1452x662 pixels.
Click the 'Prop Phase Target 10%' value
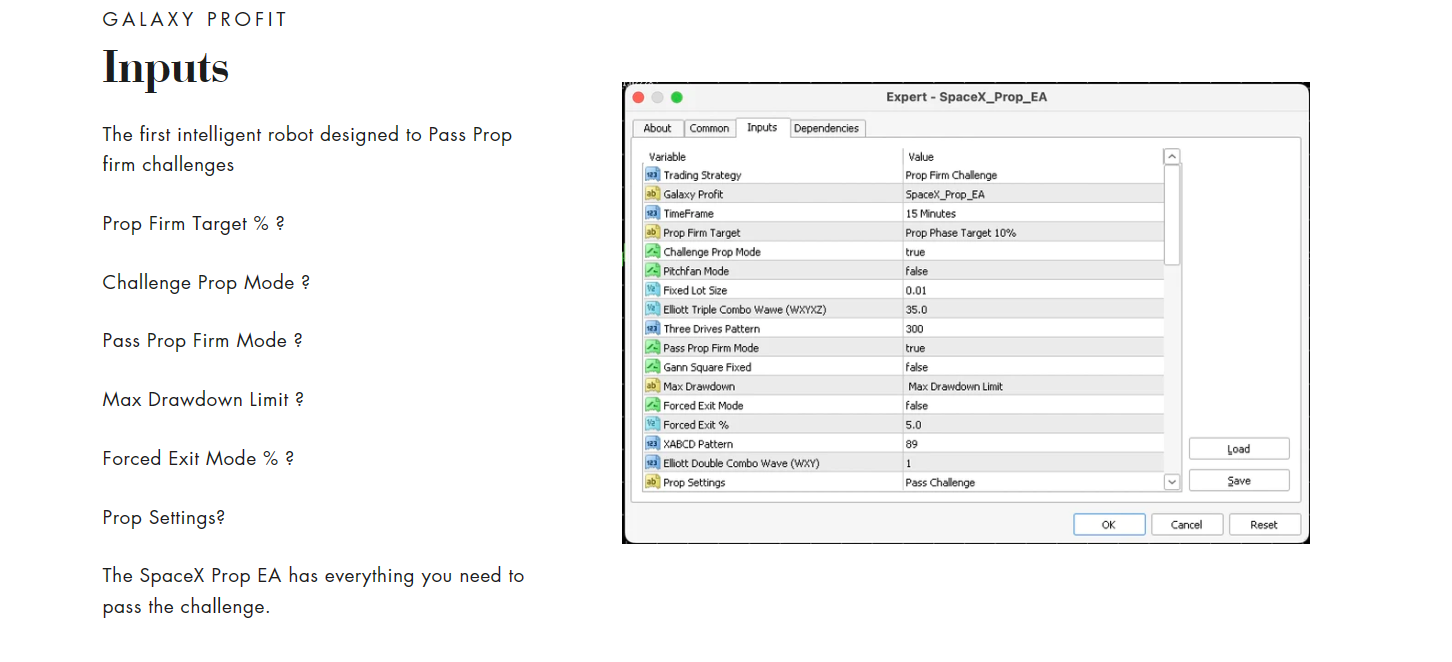[x=961, y=232]
